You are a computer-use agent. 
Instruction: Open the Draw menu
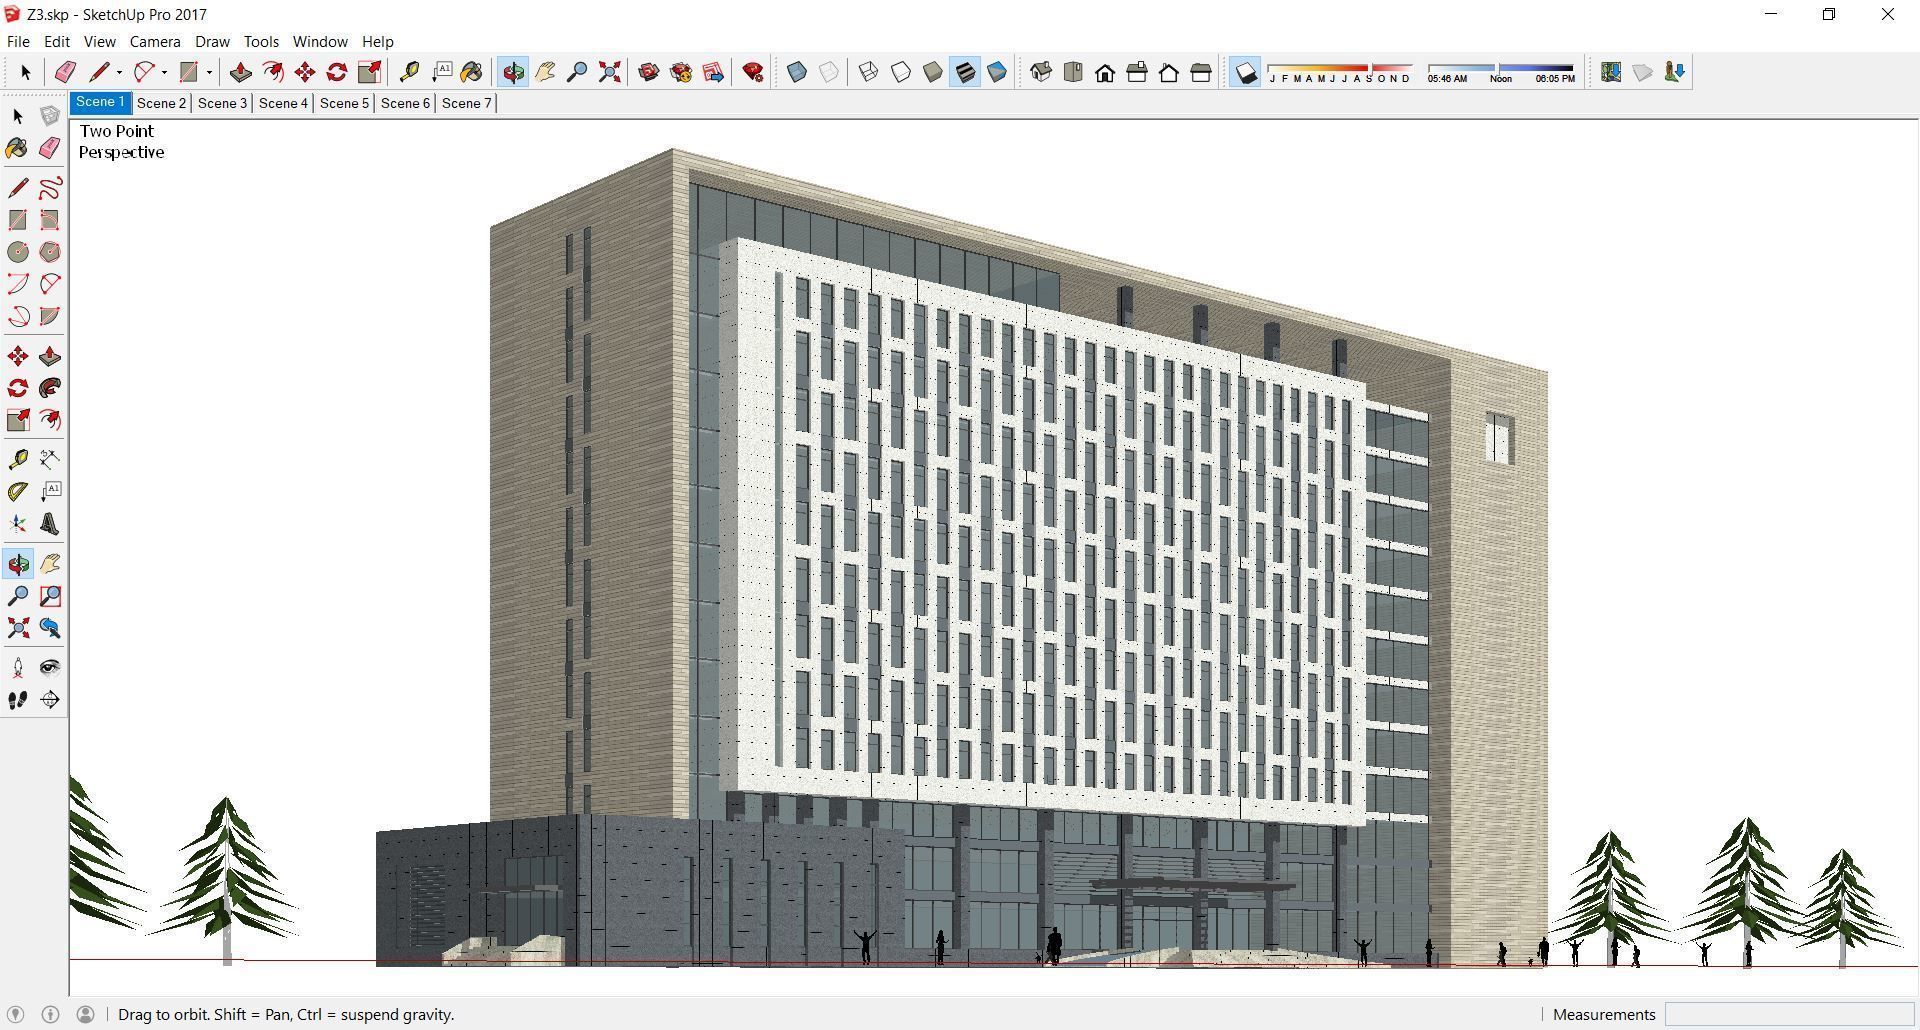[x=212, y=41]
